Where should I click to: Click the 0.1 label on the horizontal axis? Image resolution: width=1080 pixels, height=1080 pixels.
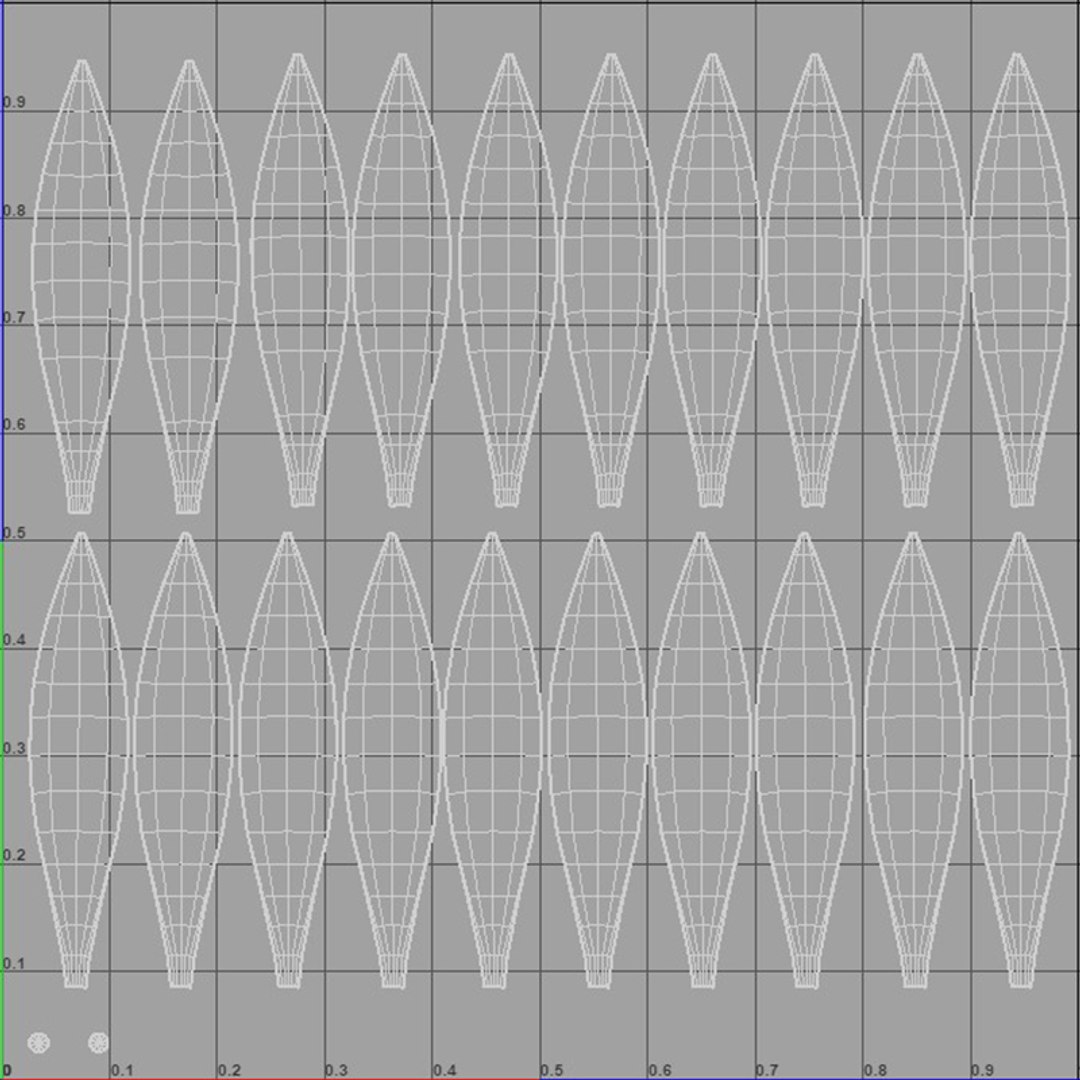[122, 1070]
